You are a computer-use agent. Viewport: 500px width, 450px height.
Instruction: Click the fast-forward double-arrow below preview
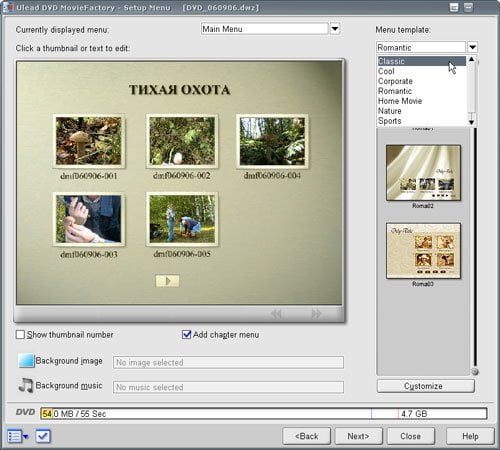pyautogui.click(x=316, y=314)
